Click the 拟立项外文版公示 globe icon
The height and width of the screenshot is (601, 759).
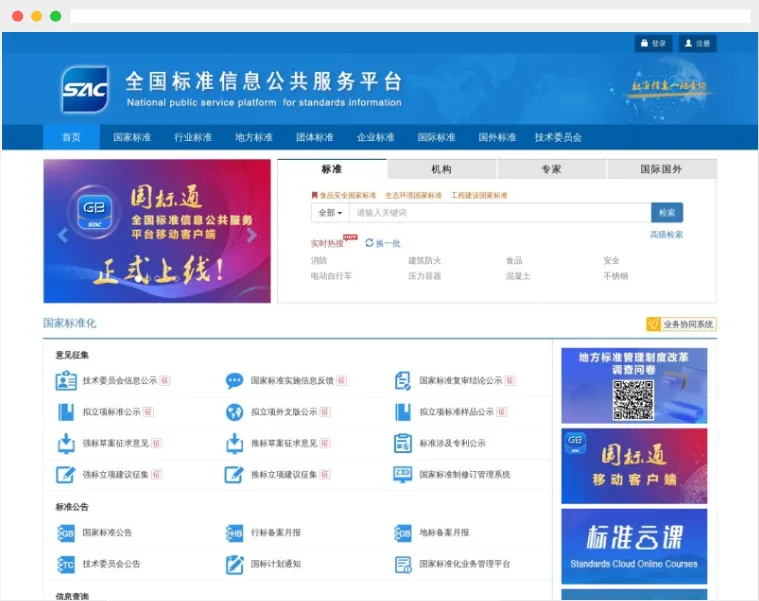pyautogui.click(x=234, y=412)
